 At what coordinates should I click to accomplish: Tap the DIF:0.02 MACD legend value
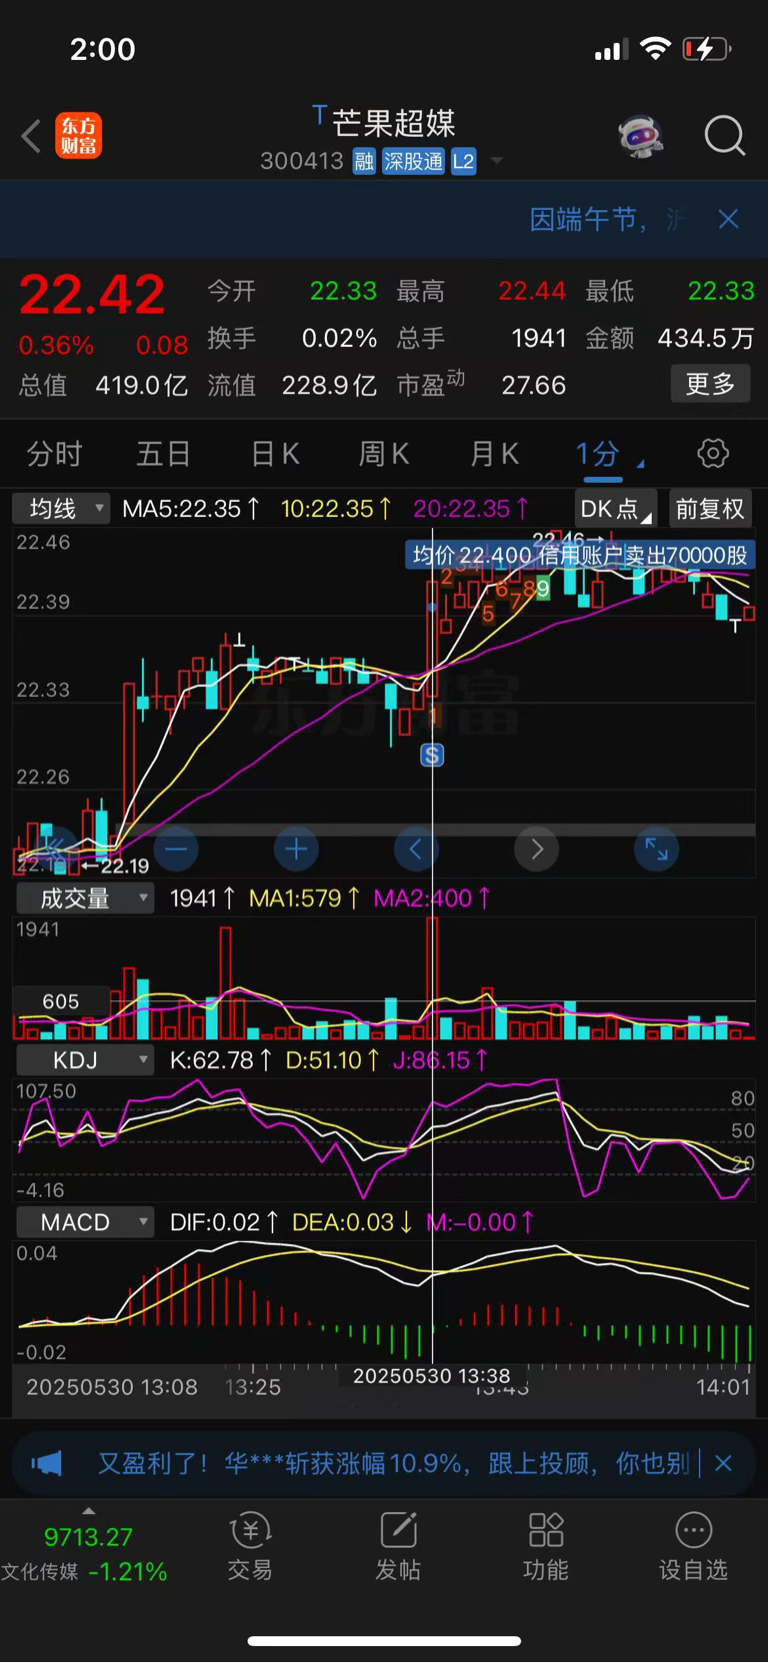(x=224, y=1222)
